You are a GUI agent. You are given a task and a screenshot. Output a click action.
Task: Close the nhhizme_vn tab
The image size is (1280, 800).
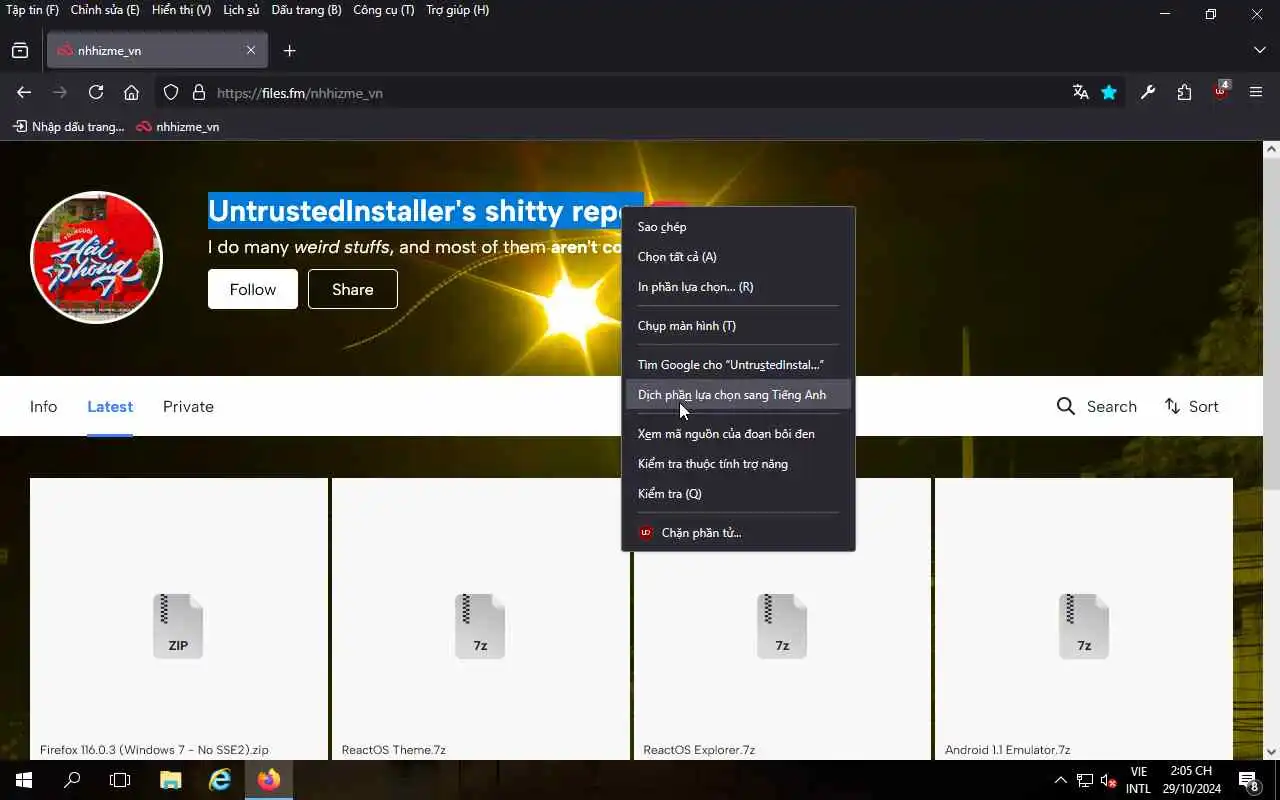pos(251,50)
